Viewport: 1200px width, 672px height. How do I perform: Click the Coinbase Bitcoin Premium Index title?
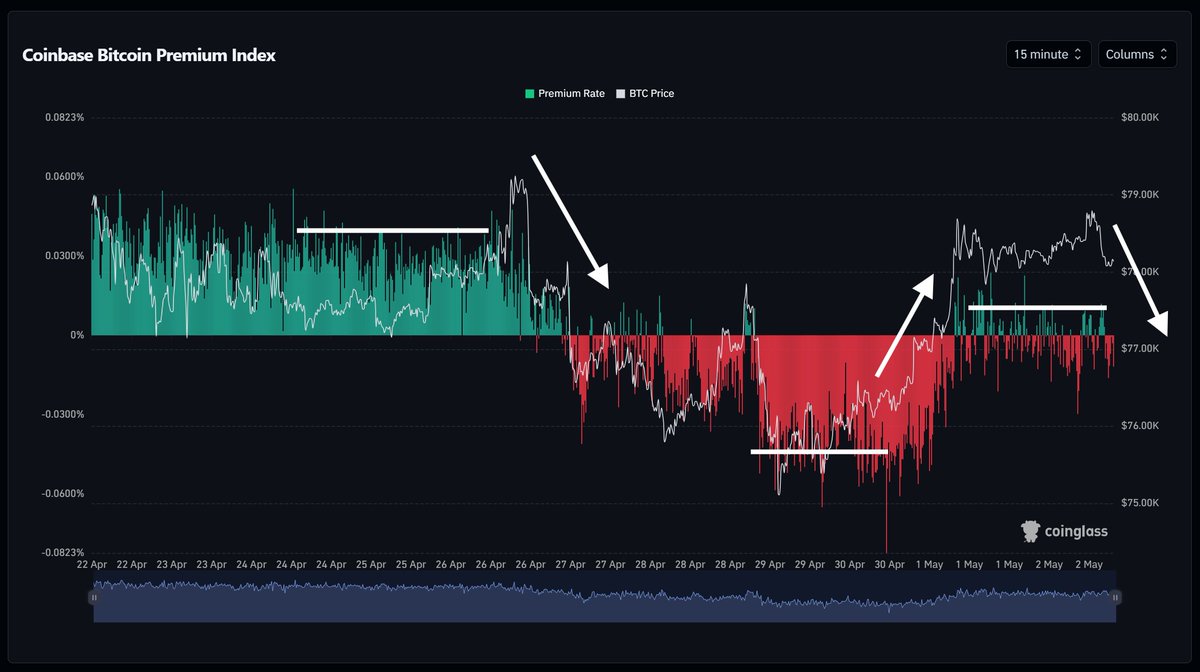[x=149, y=56]
